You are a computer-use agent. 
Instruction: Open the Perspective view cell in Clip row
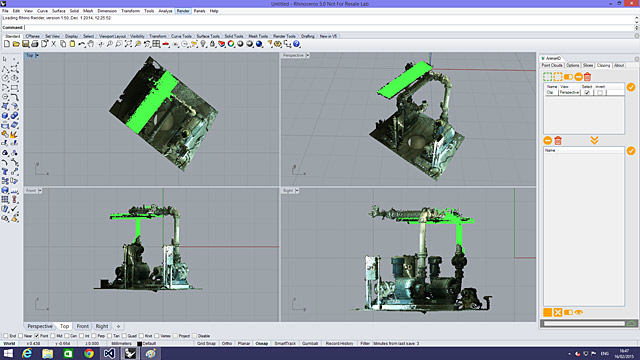(x=569, y=93)
